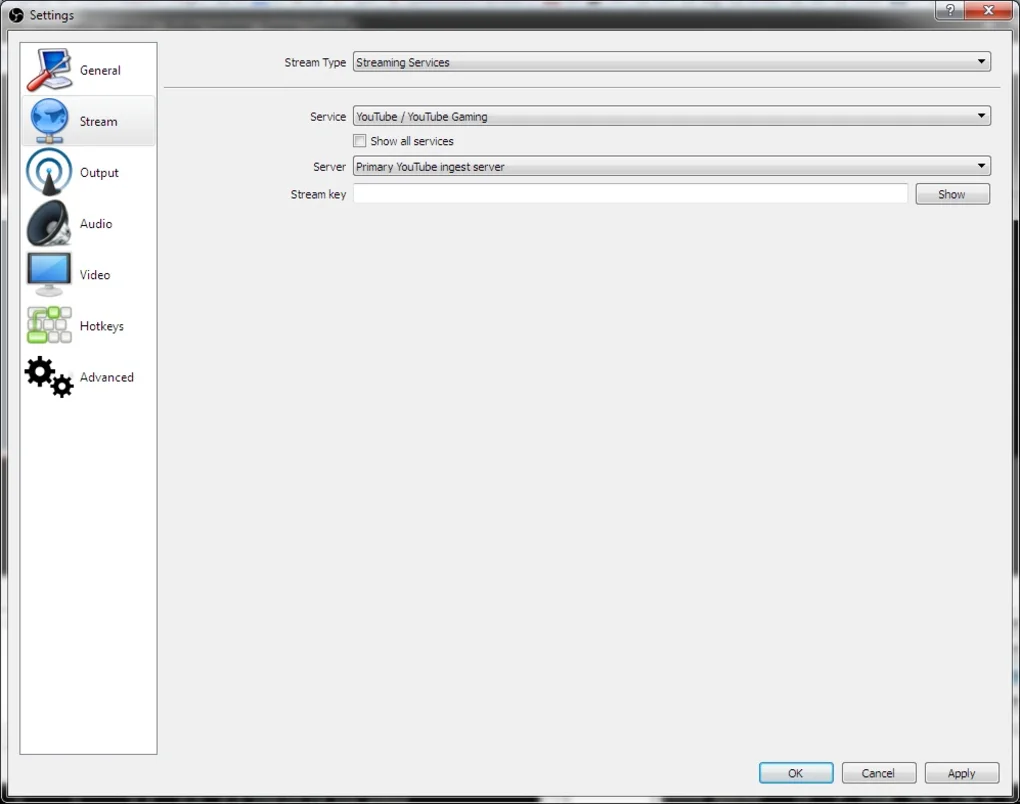This screenshot has width=1020, height=804.
Task: Choose the Video monitor icon
Action: (49, 274)
